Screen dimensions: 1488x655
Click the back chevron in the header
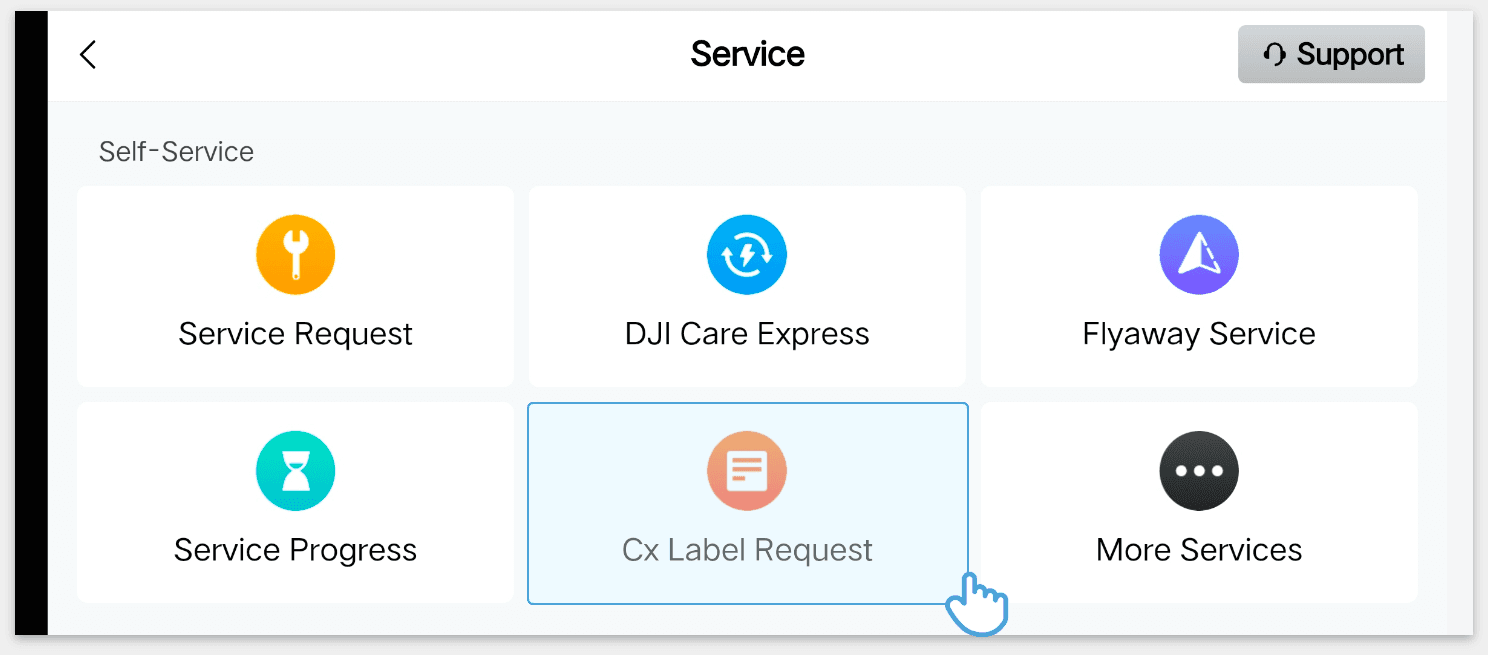pos(87,55)
